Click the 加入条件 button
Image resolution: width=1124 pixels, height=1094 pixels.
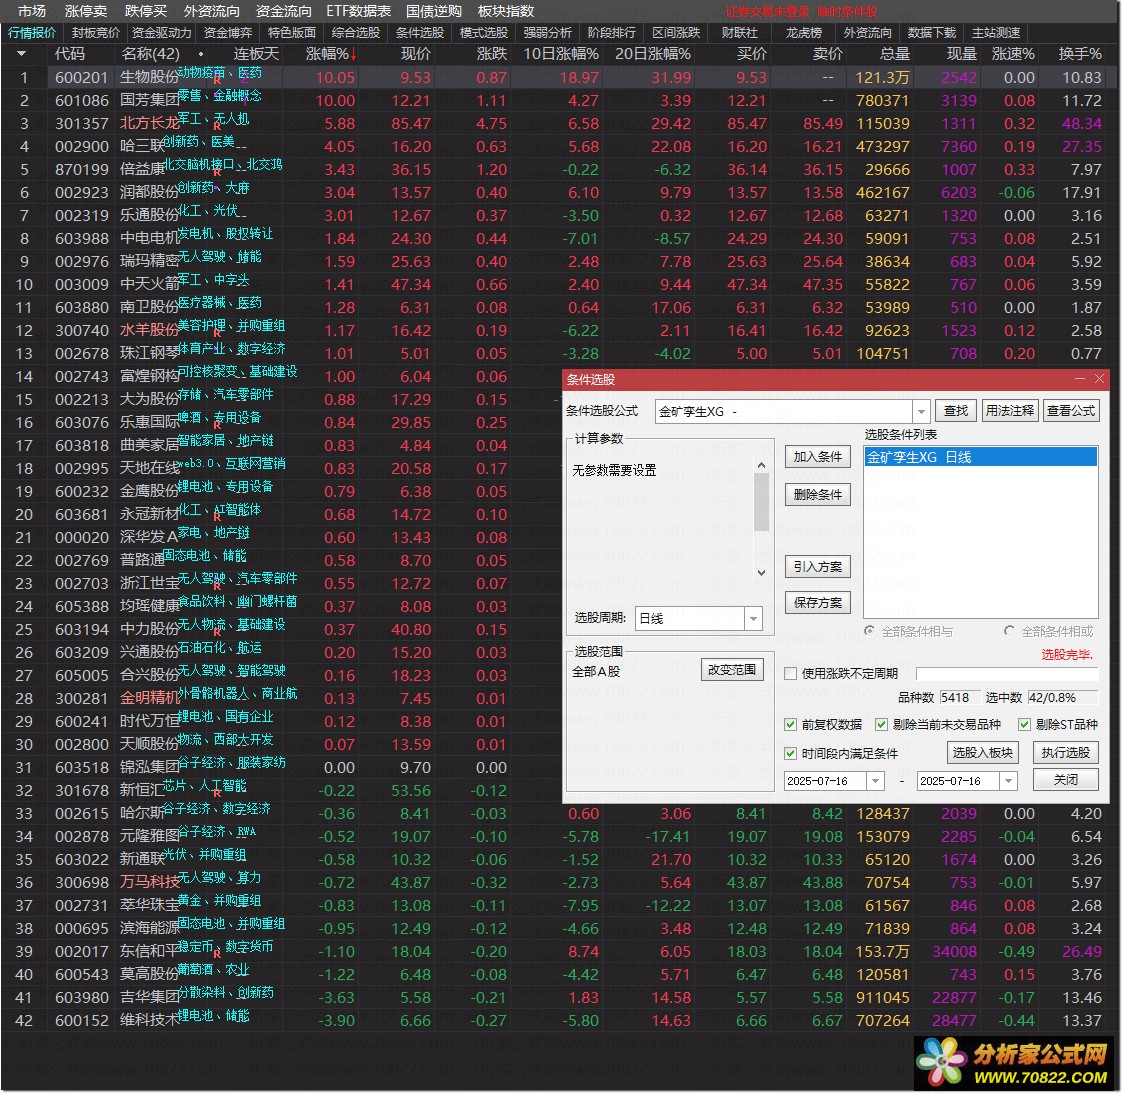[818, 457]
